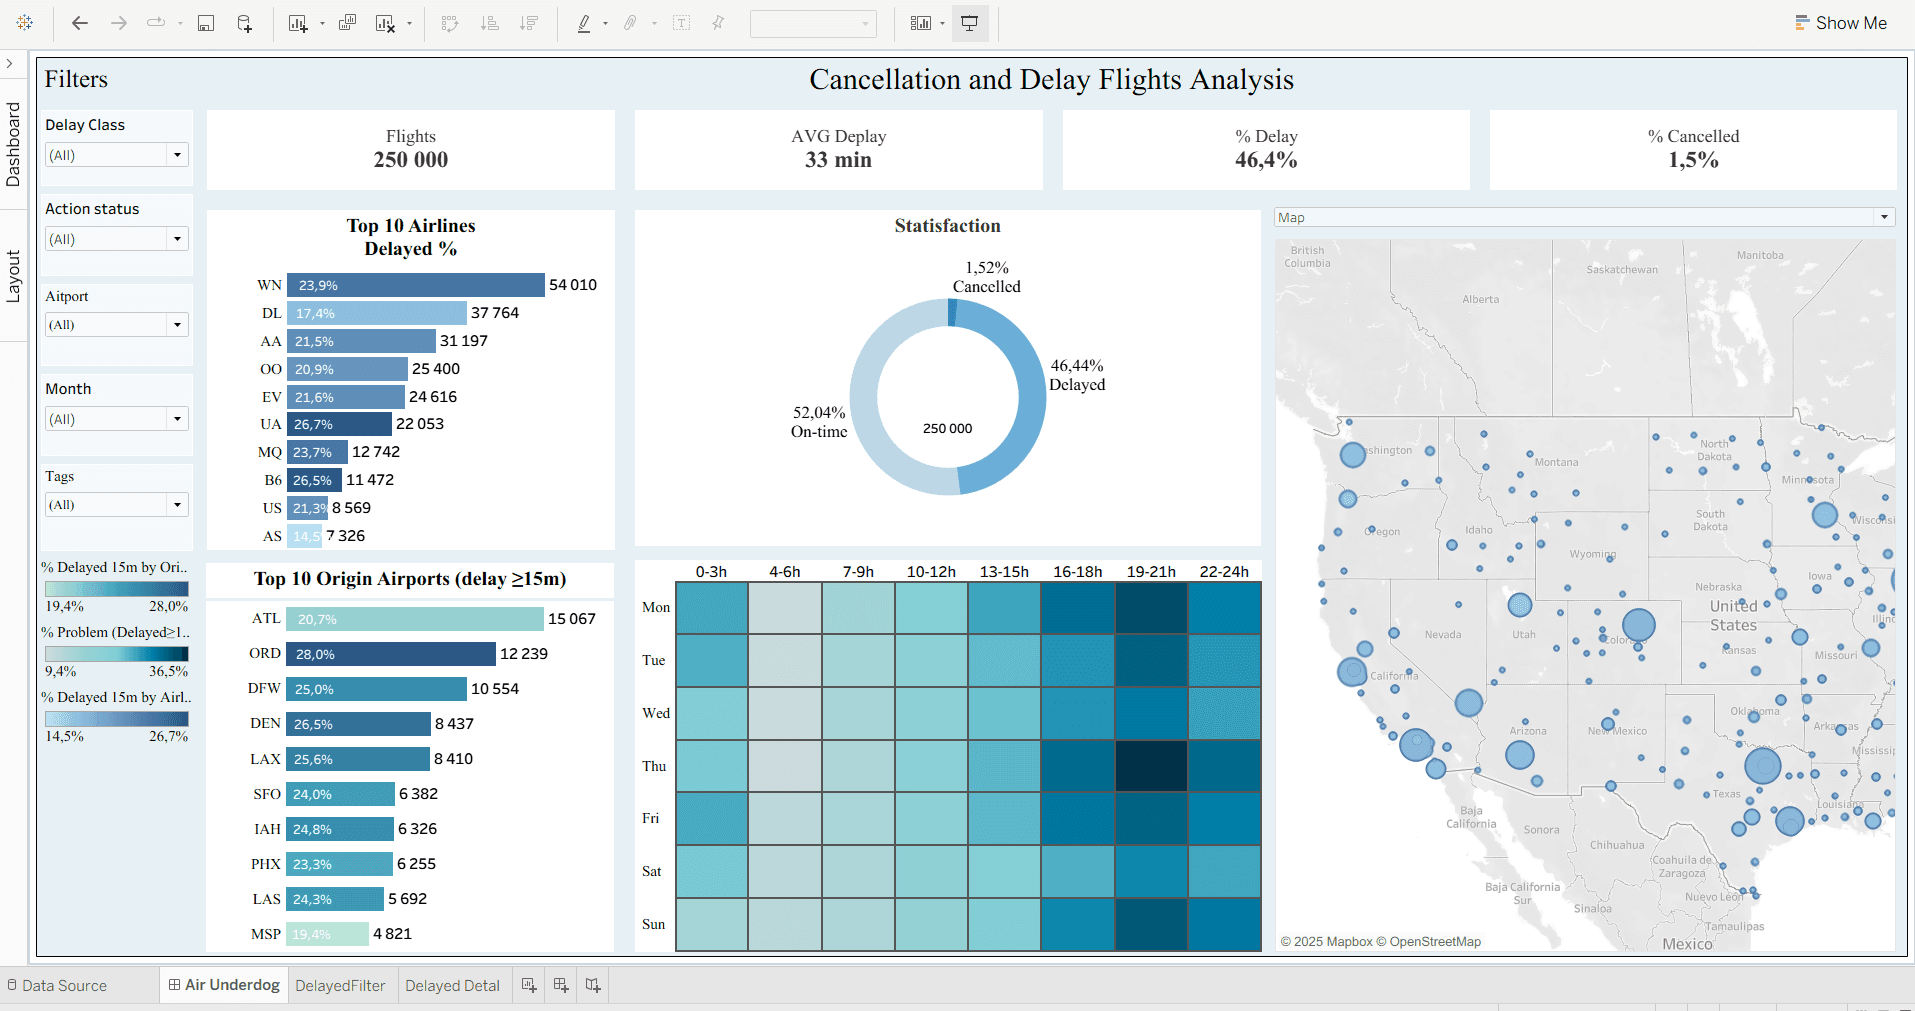
Task: Select the New Data Source icon
Action: click(x=245, y=22)
